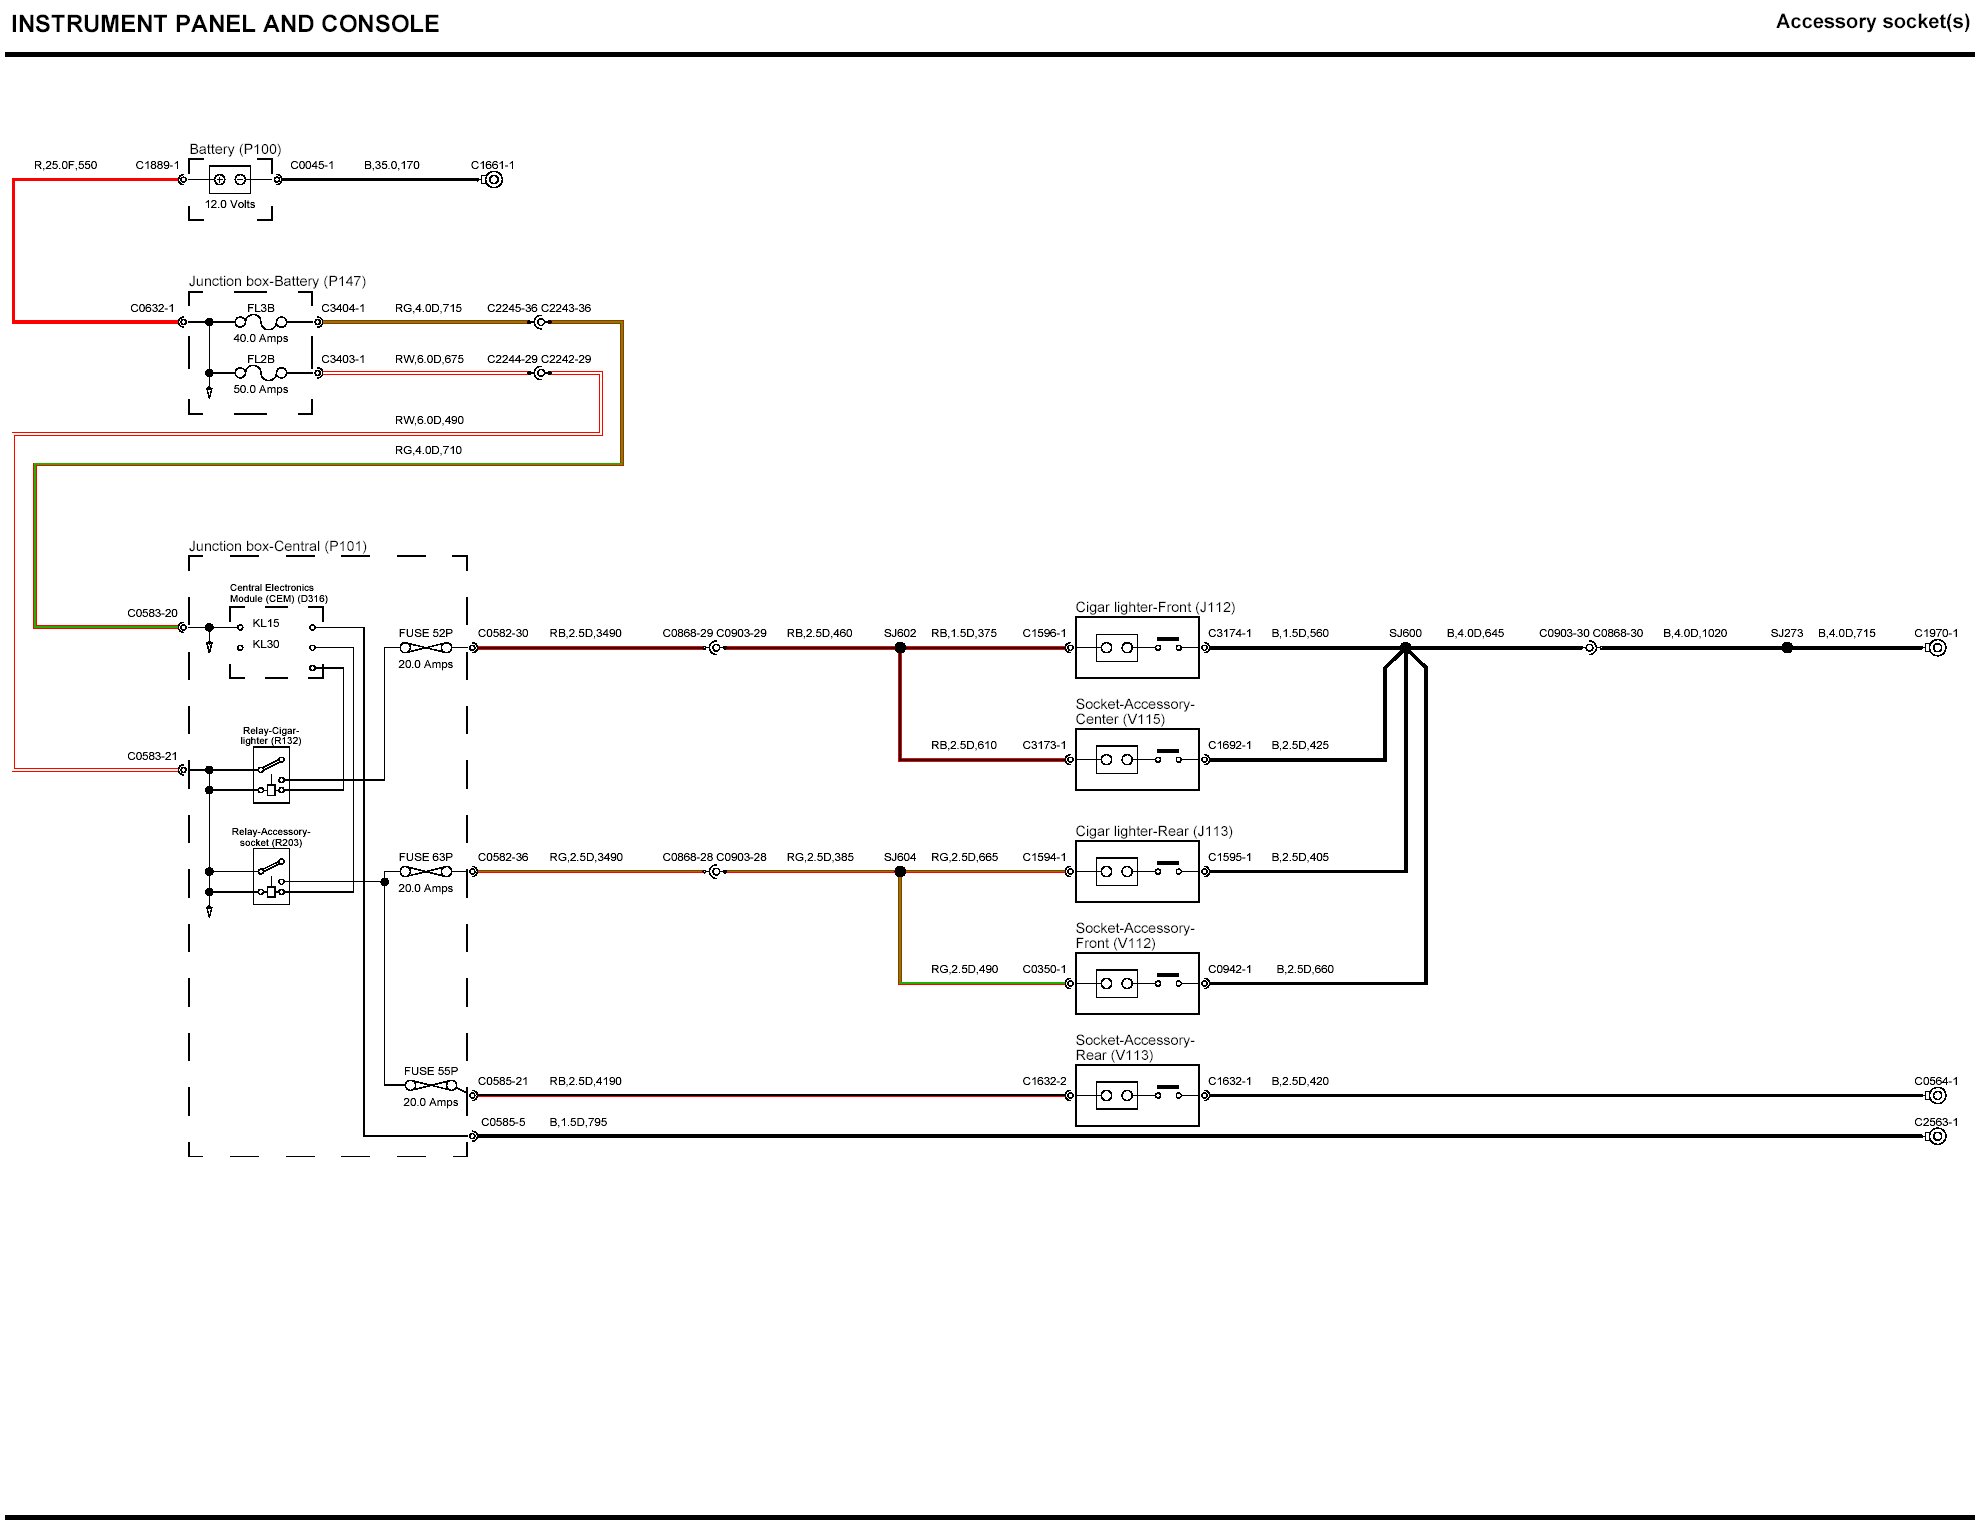The height and width of the screenshot is (1530, 1980).
Task: Click the C1970-1 ground terminal
Action: pos(1937,648)
